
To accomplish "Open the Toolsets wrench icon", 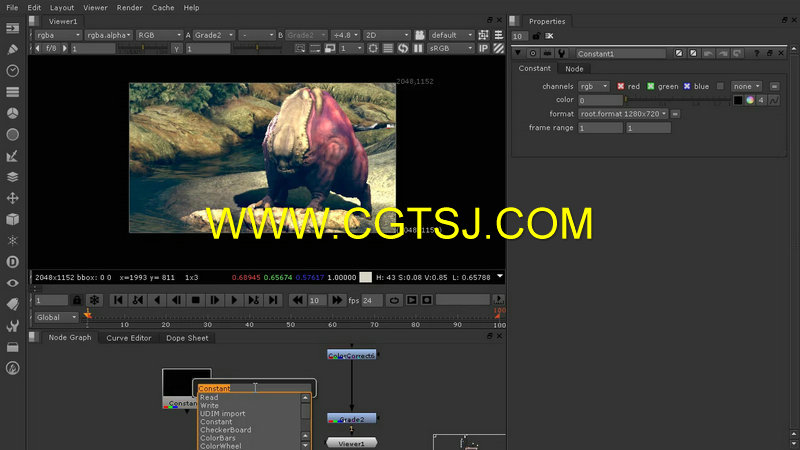I will pos(12,326).
